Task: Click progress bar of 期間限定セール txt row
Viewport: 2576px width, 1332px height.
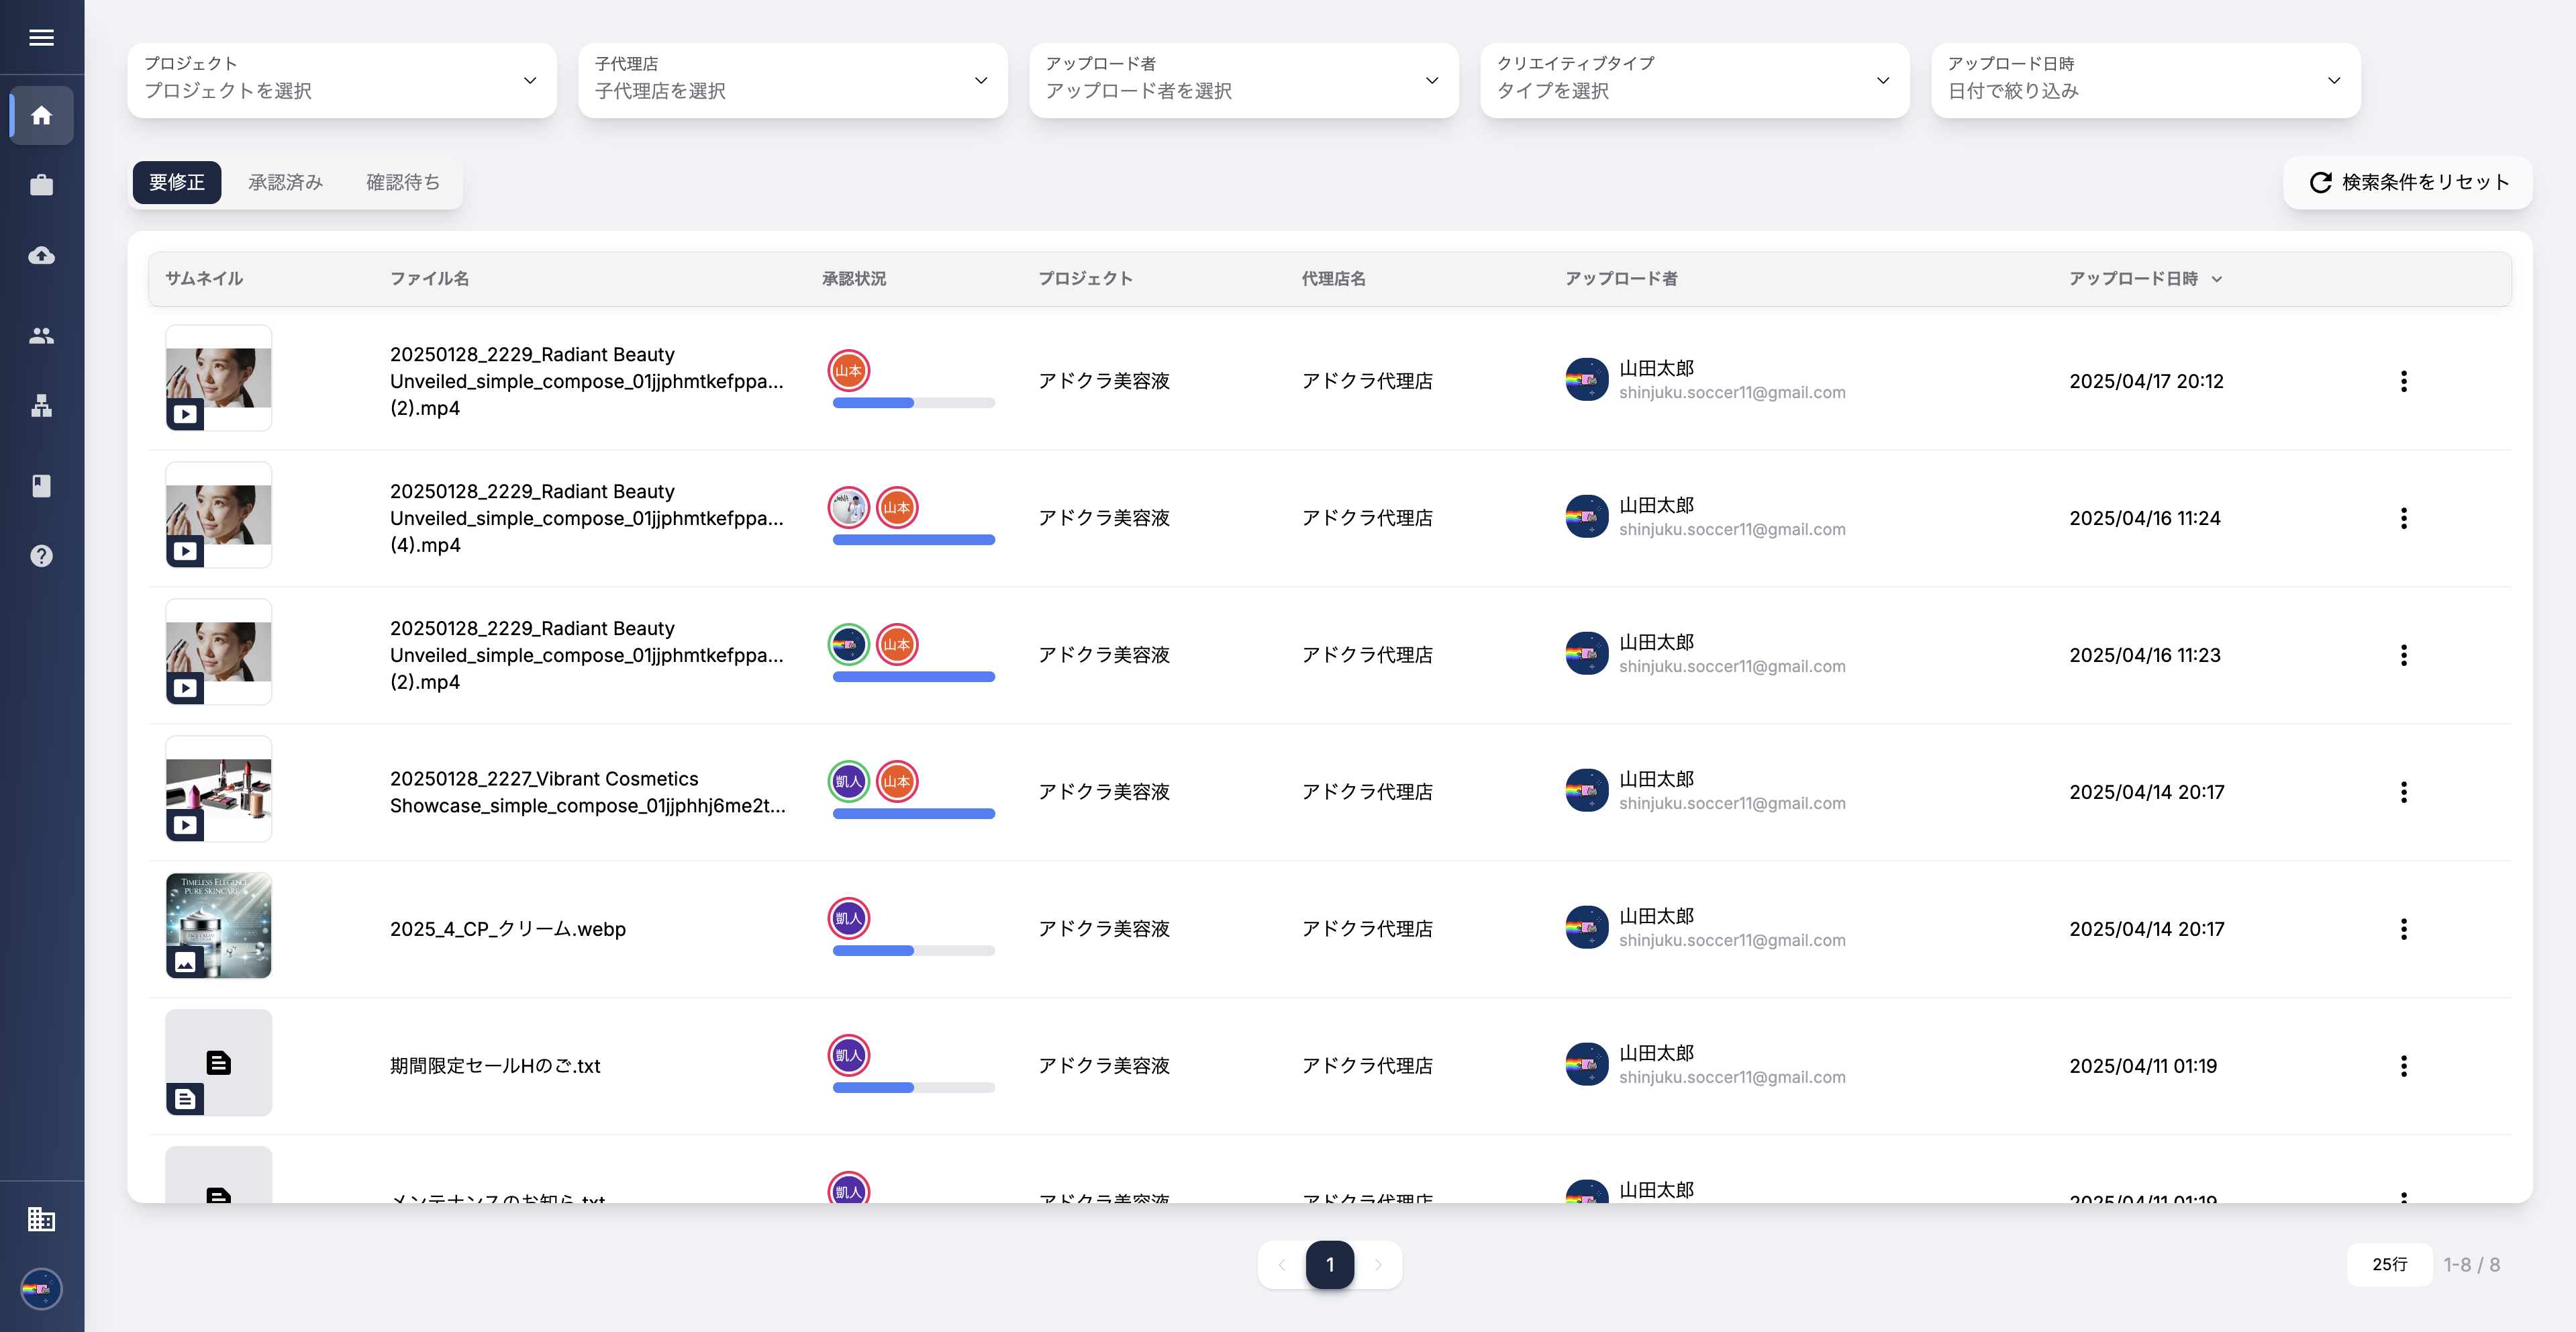Action: point(913,1087)
